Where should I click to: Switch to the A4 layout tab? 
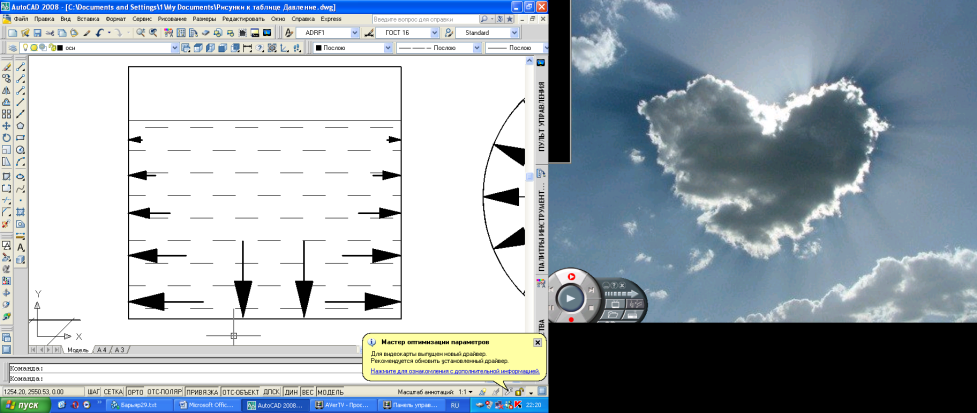click(x=102, y=350)
